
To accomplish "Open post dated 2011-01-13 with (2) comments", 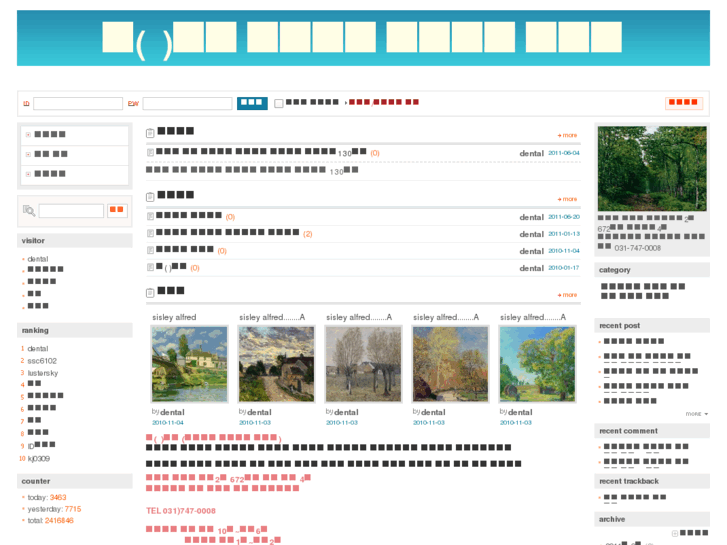I will 228,233.
